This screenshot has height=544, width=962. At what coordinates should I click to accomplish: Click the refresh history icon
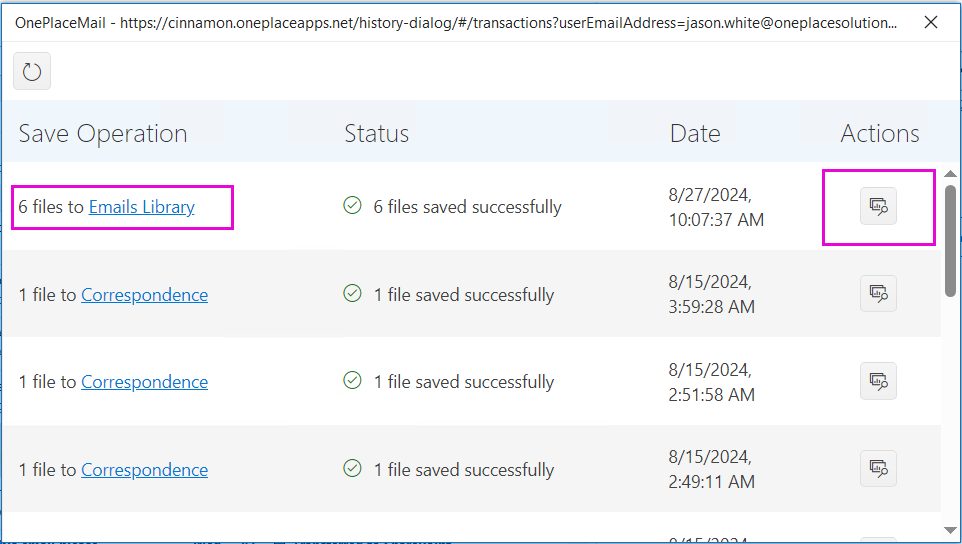[x=32, y=71]
